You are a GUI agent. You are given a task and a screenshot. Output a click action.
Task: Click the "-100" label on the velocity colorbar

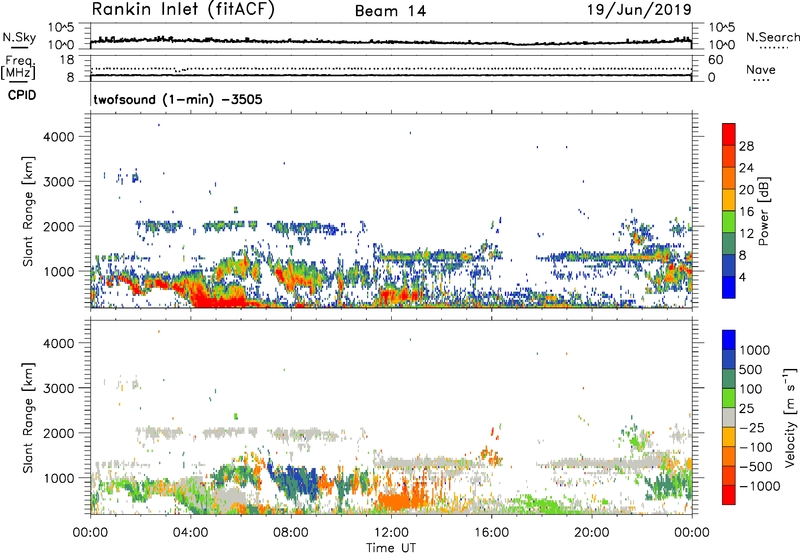pos(756,447)
